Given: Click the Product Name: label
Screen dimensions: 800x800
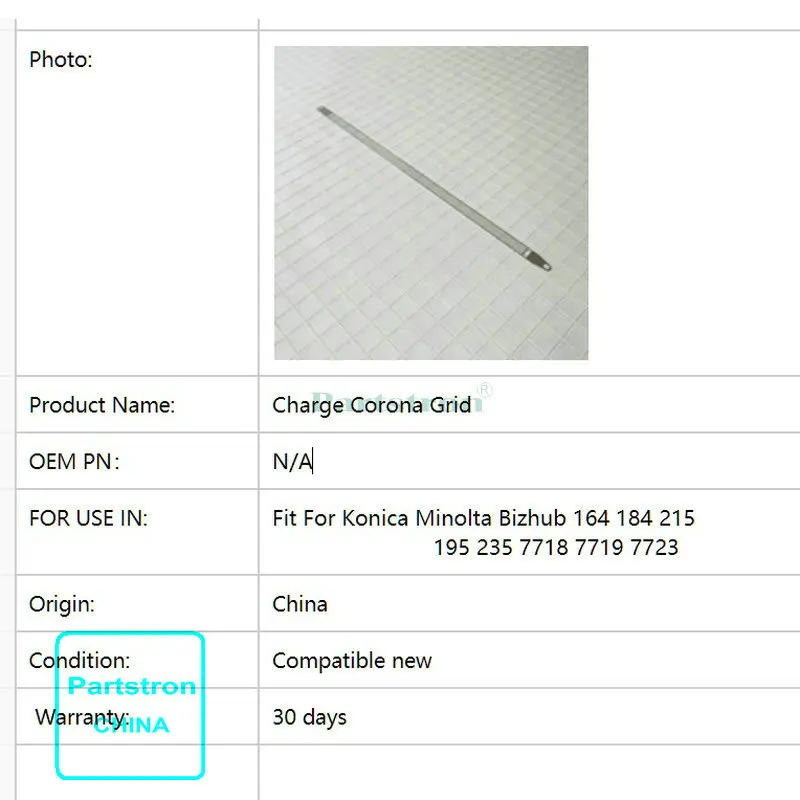Looking at the screenshot, I should click(102, 405).
